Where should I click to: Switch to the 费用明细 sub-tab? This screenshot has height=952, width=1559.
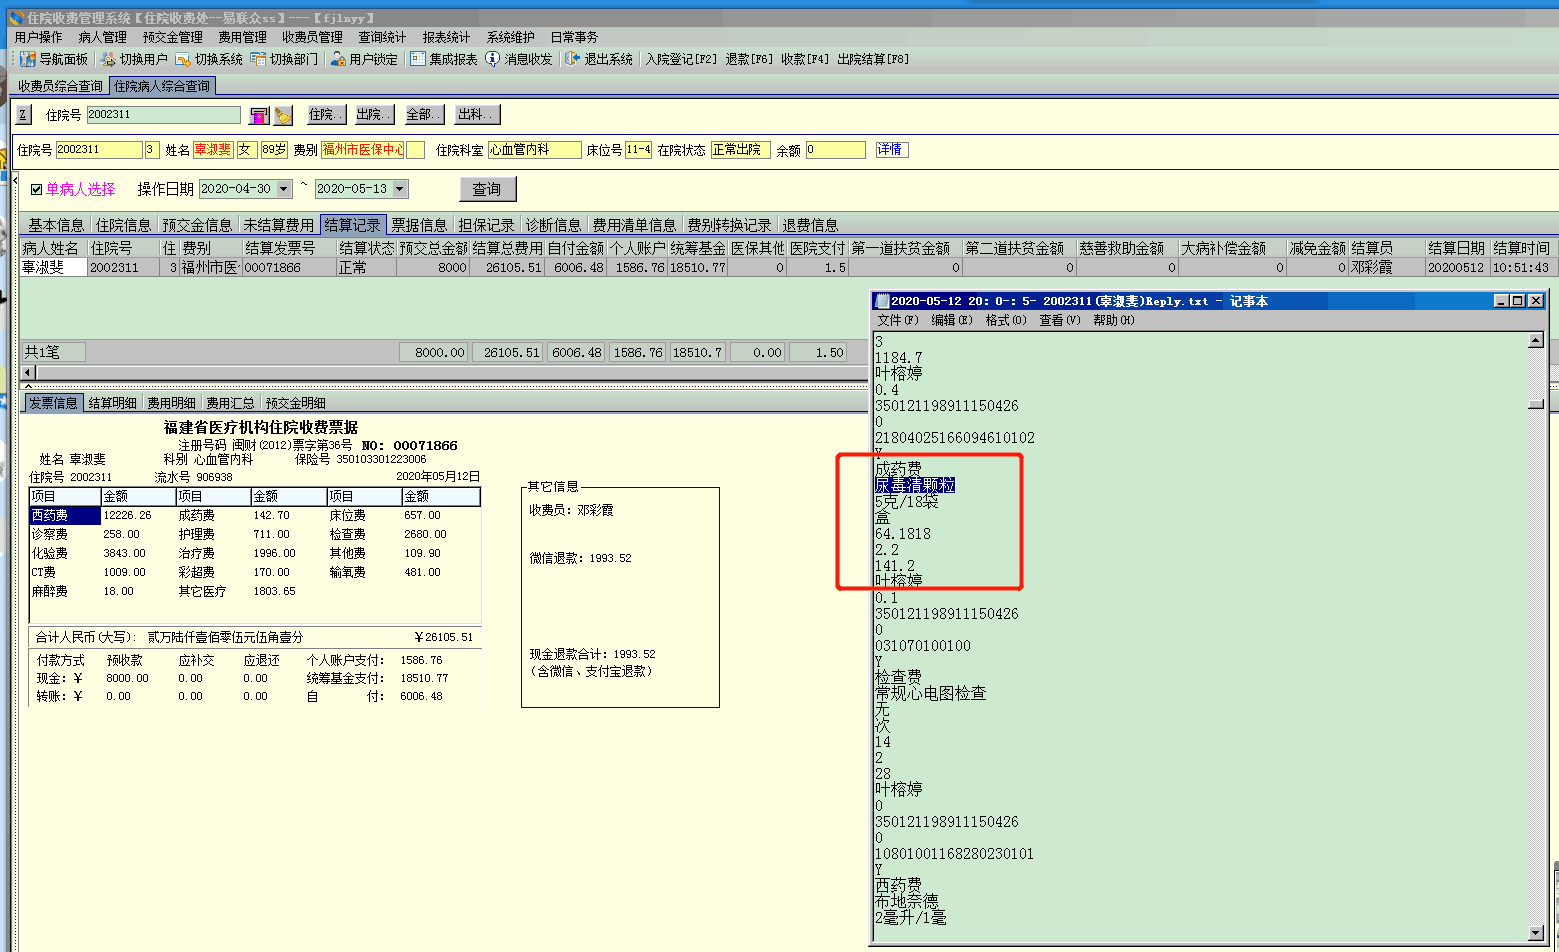point(172,403)
